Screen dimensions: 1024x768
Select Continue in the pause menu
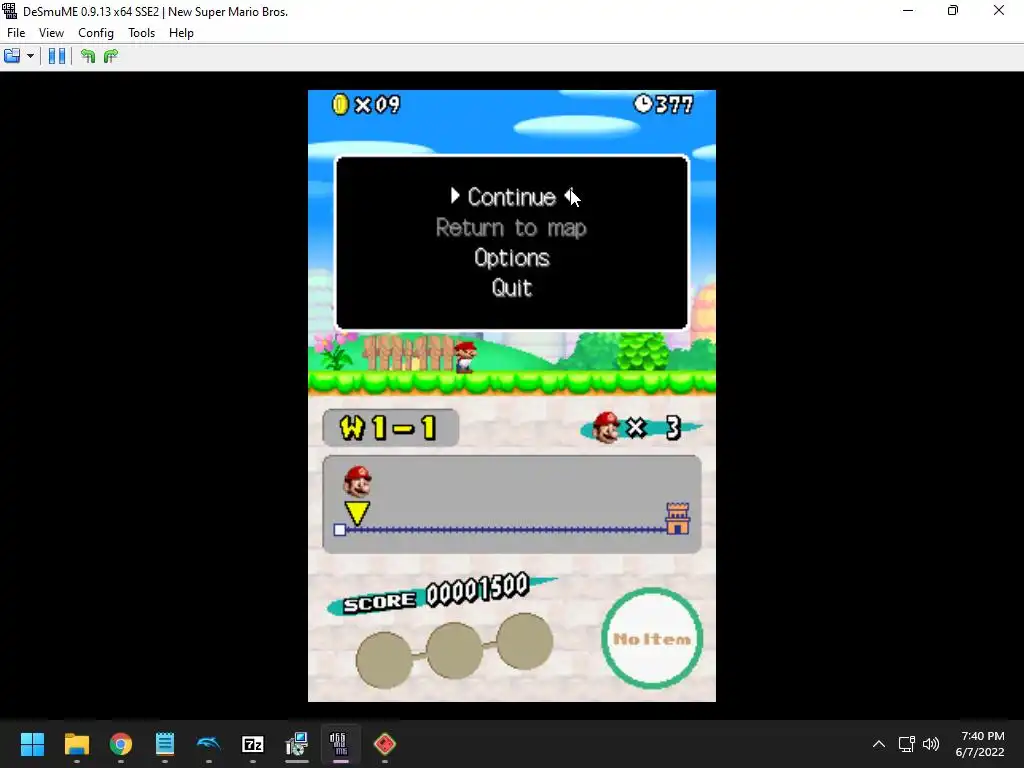pos(511,197)
